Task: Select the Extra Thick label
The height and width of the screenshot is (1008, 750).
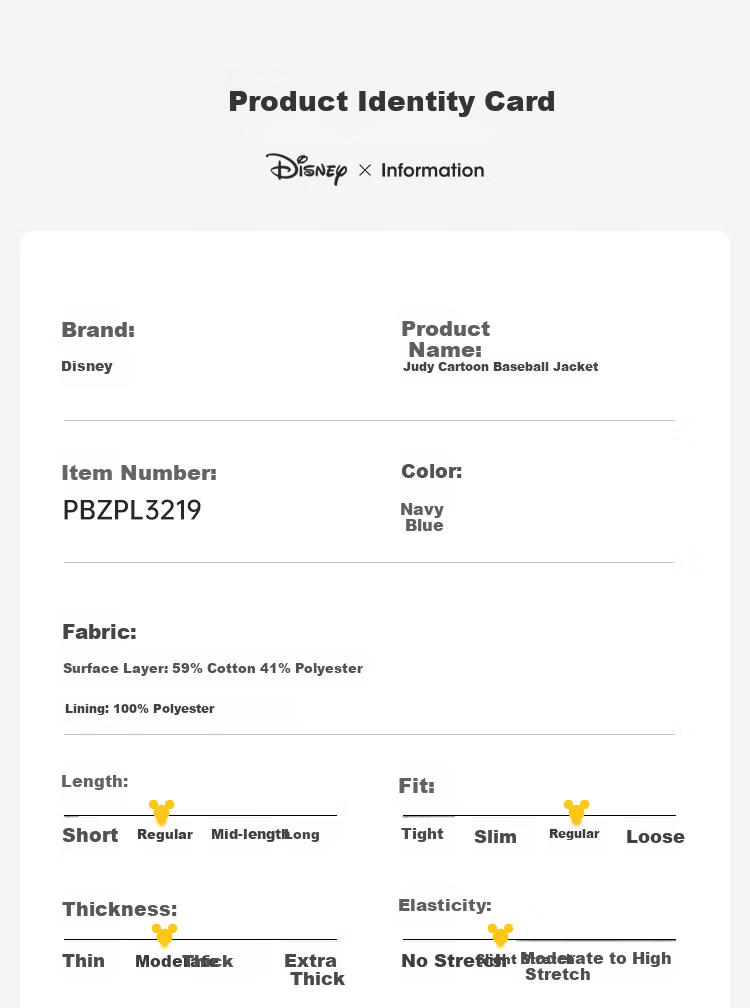Action: (315, 969)
